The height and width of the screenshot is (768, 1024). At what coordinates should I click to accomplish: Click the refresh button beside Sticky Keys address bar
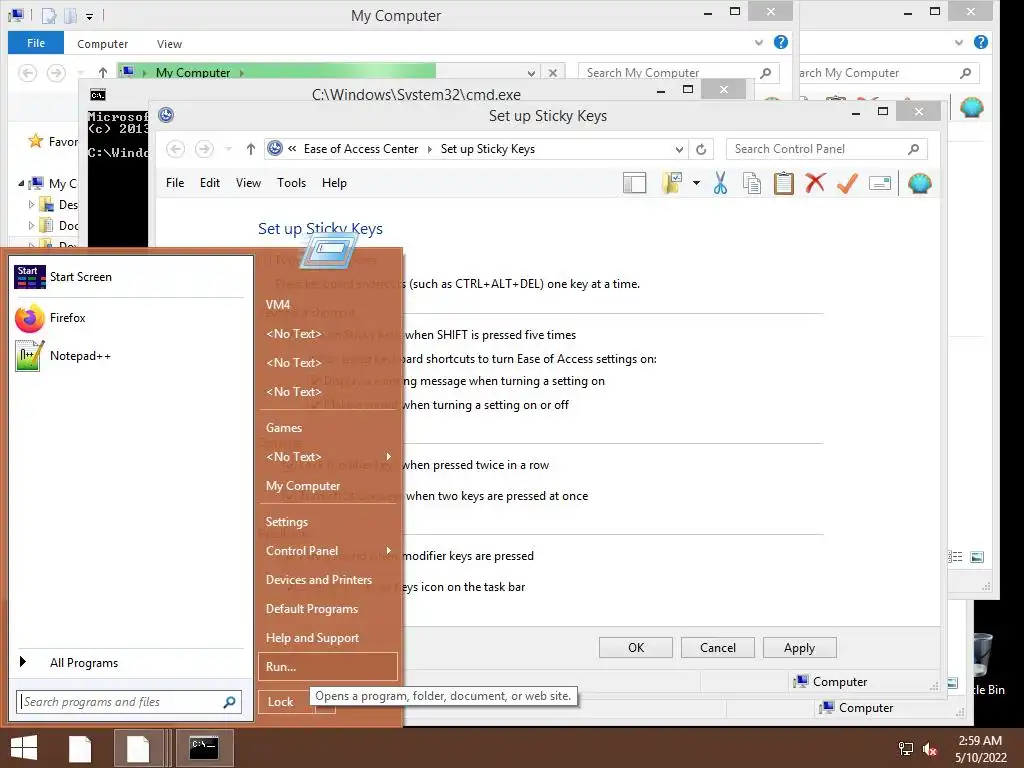[x=701, y=150]
